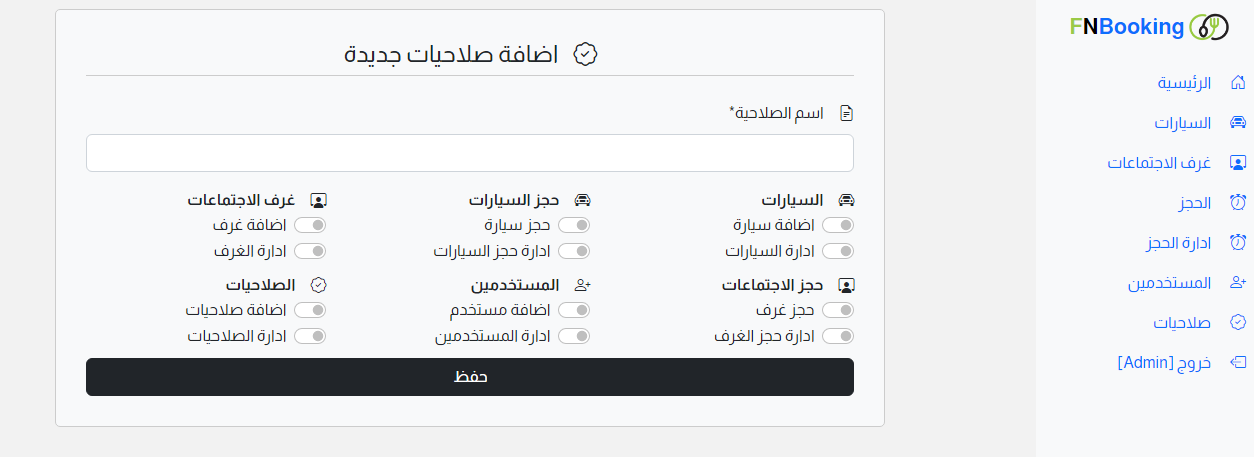The image size is (1254, 457).
Task: Switch on ادارة الصلاحيات toggle
Action: tap(310, 336)
